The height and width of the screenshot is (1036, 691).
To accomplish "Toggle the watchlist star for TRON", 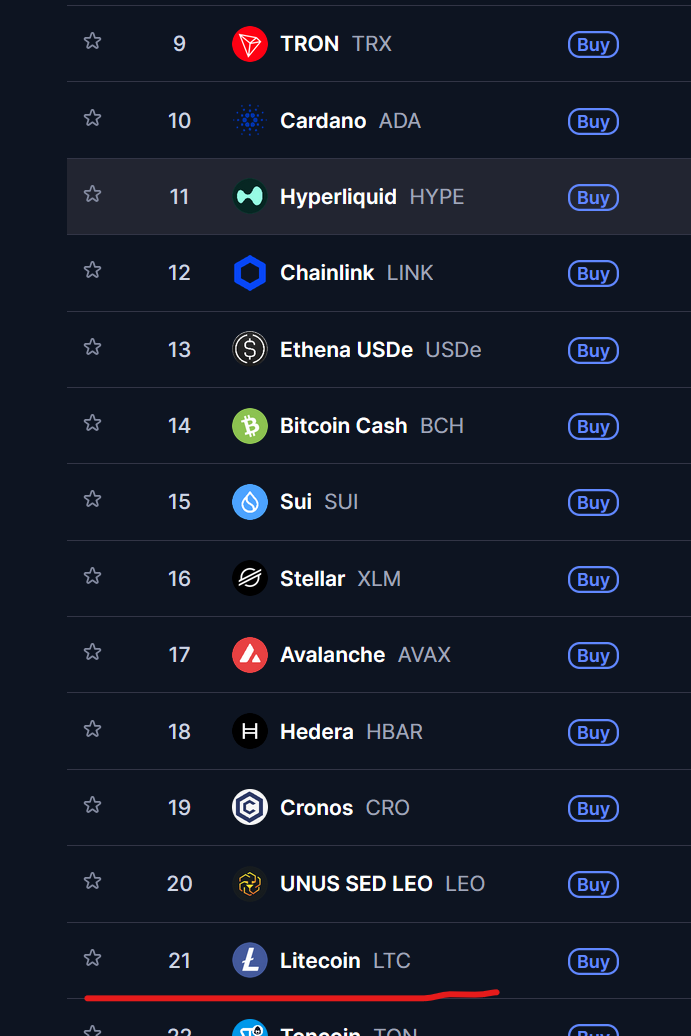I will [x=92, y=41].
